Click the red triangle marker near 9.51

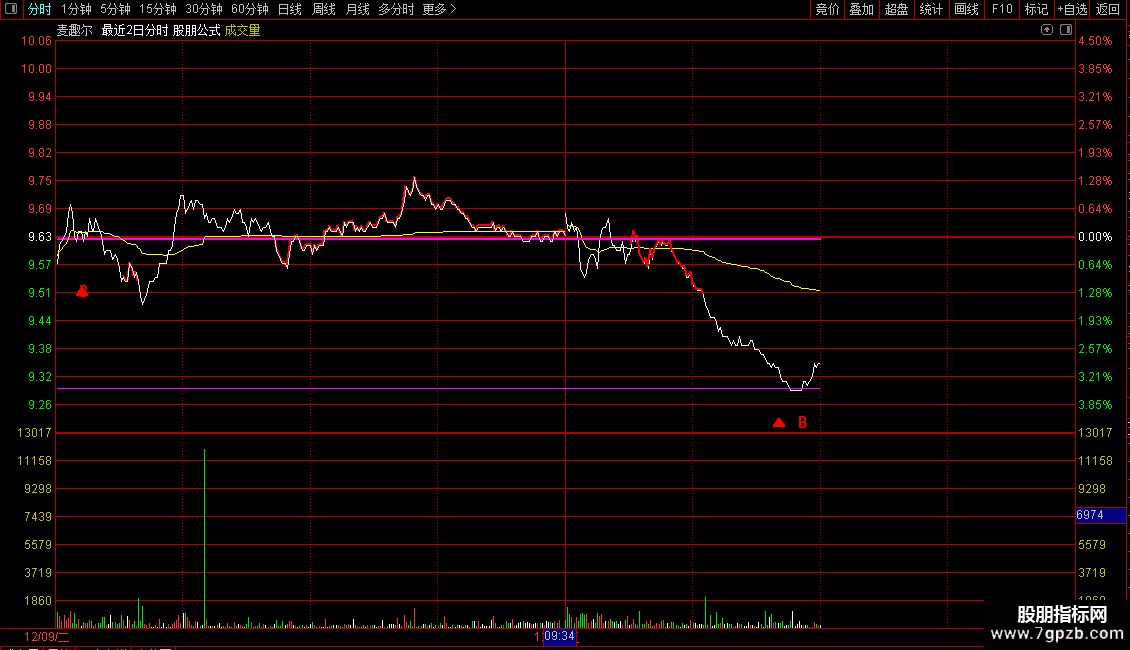(x=82, y=290)
